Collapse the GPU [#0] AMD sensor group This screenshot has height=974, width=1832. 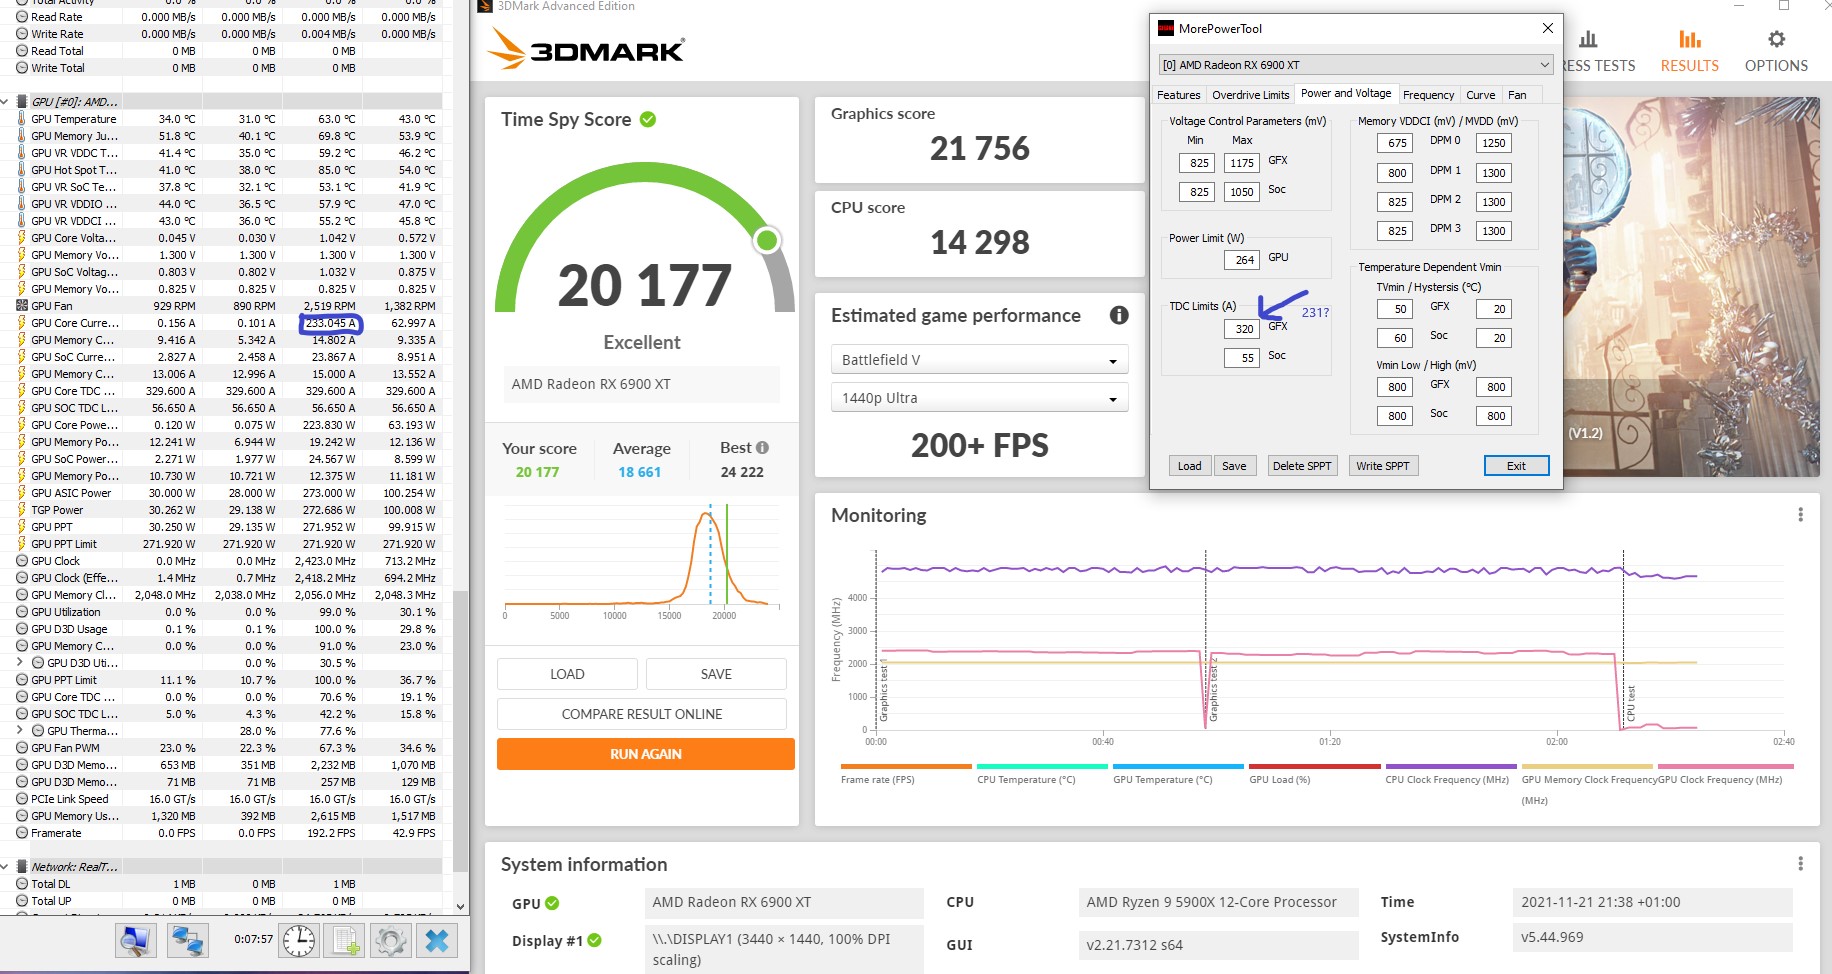6,102
